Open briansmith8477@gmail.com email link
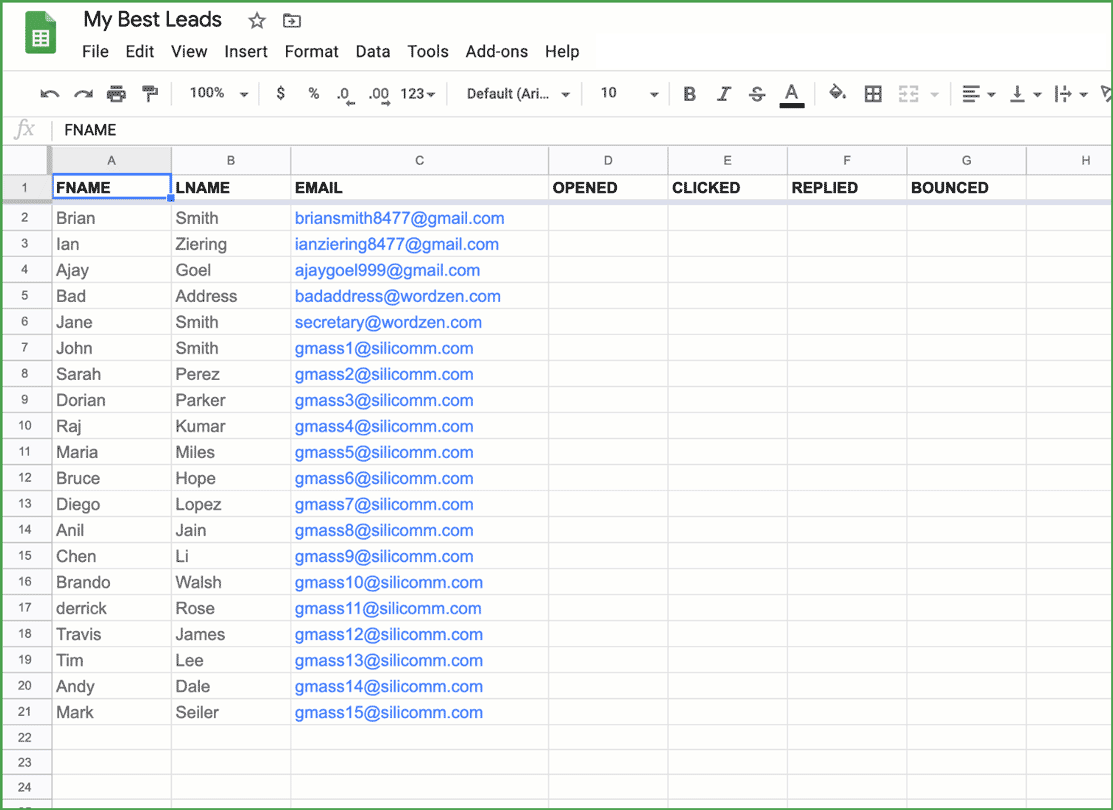The width and height of the screenshot is (1113, 810). pos(399,218)
